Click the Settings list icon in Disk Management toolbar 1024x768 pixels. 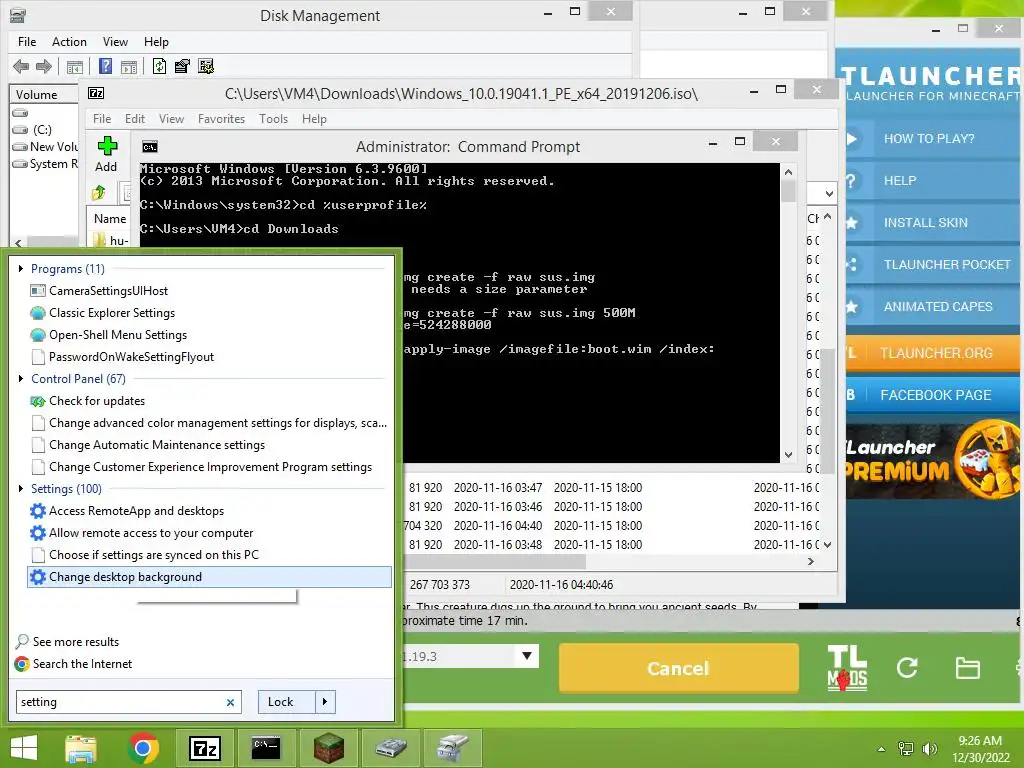click(206, 66)
